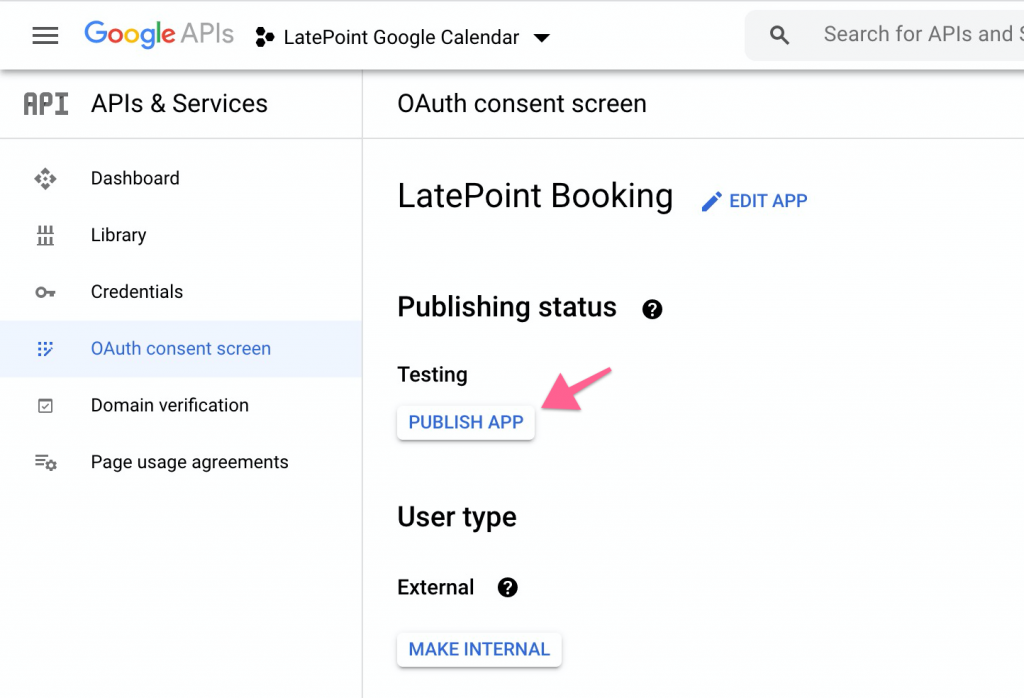Open EDIT APP link

(768, 201)
